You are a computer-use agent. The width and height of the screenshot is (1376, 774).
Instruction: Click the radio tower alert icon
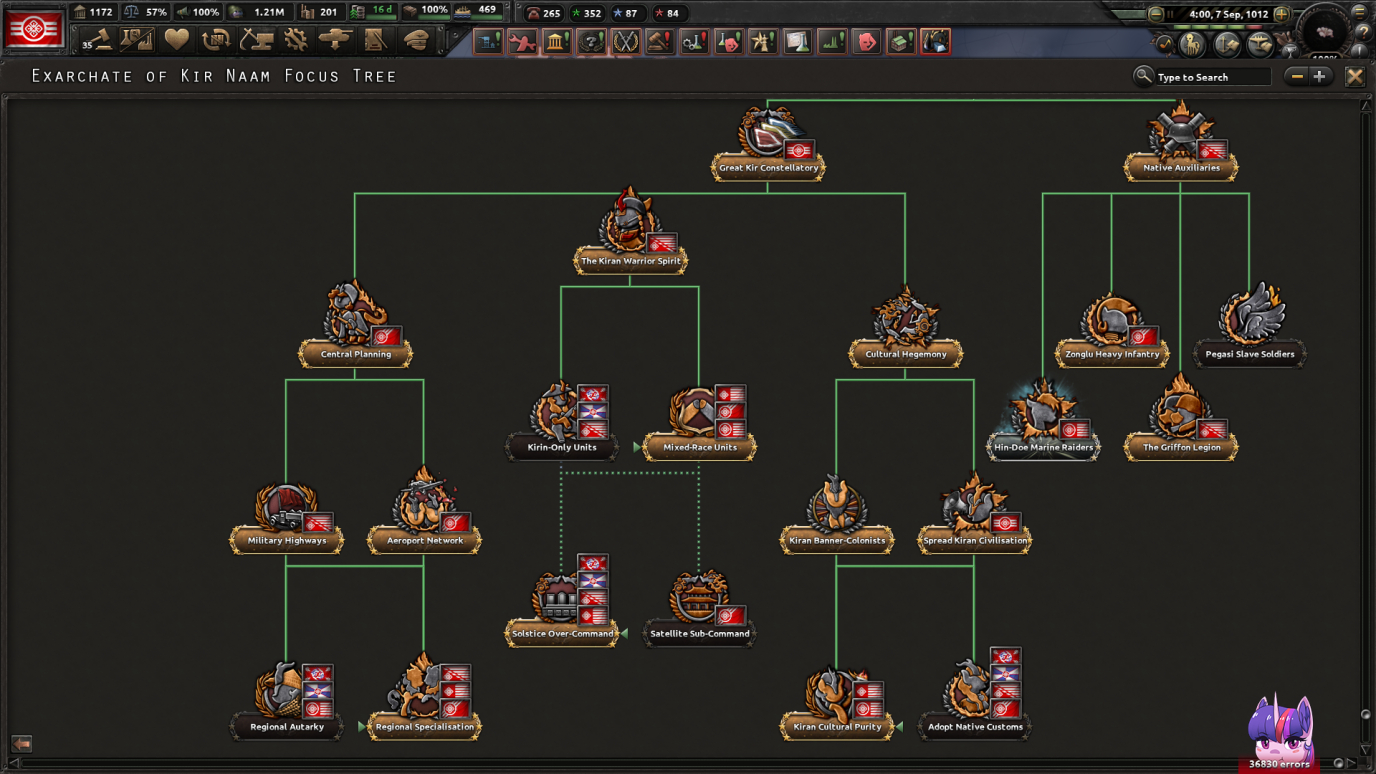click(763, 42)
